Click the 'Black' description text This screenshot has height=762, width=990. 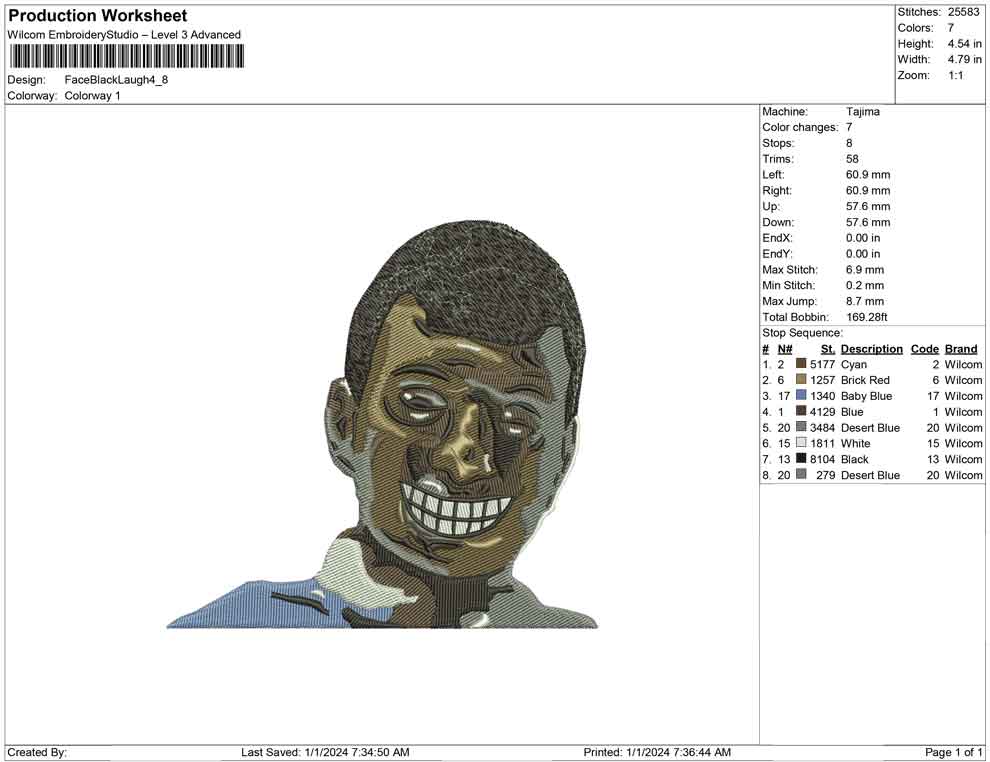[x=854, y=459]
